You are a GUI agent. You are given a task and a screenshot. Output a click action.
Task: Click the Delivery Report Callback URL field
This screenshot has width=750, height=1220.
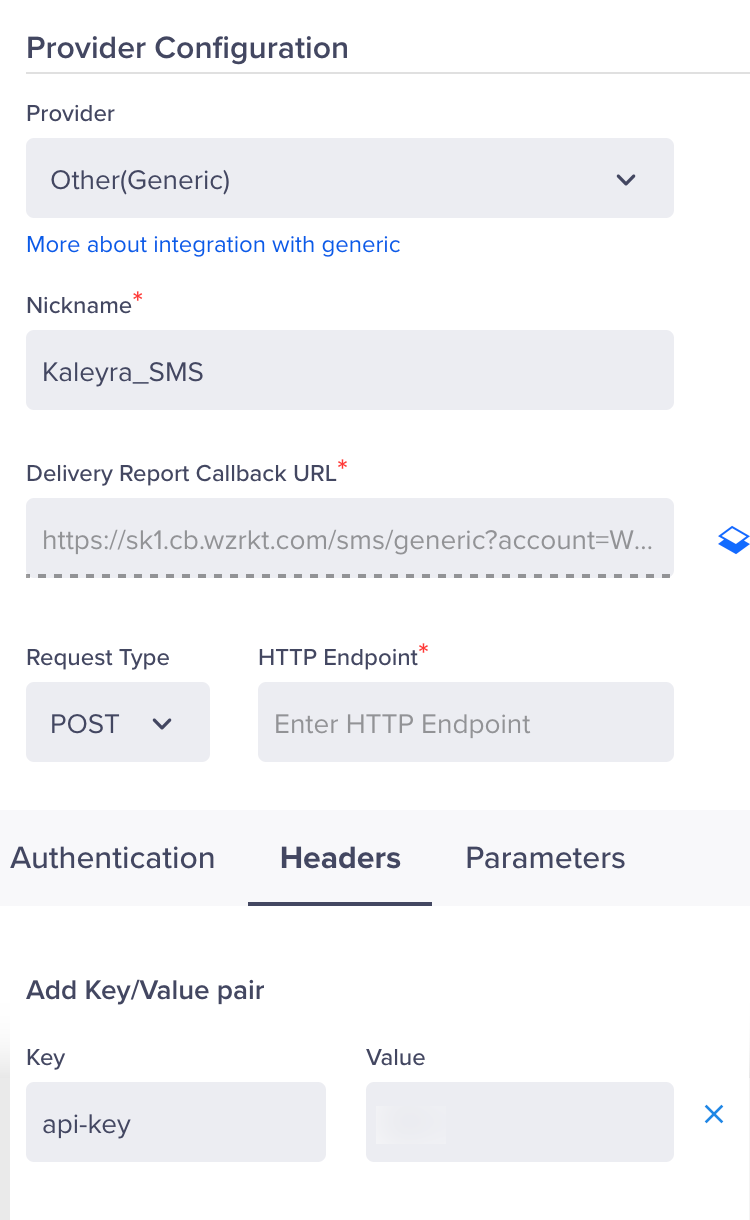click(x=349, y=540)
